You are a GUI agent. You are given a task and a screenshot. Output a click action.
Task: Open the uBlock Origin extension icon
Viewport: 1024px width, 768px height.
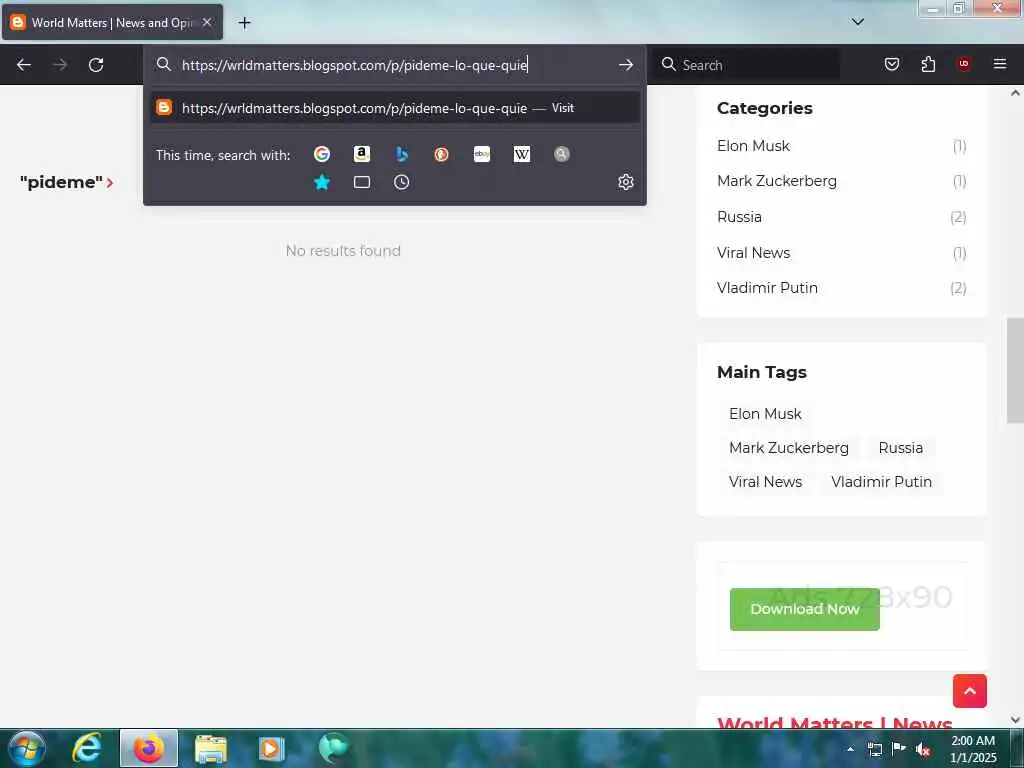(x=964, y=64)
